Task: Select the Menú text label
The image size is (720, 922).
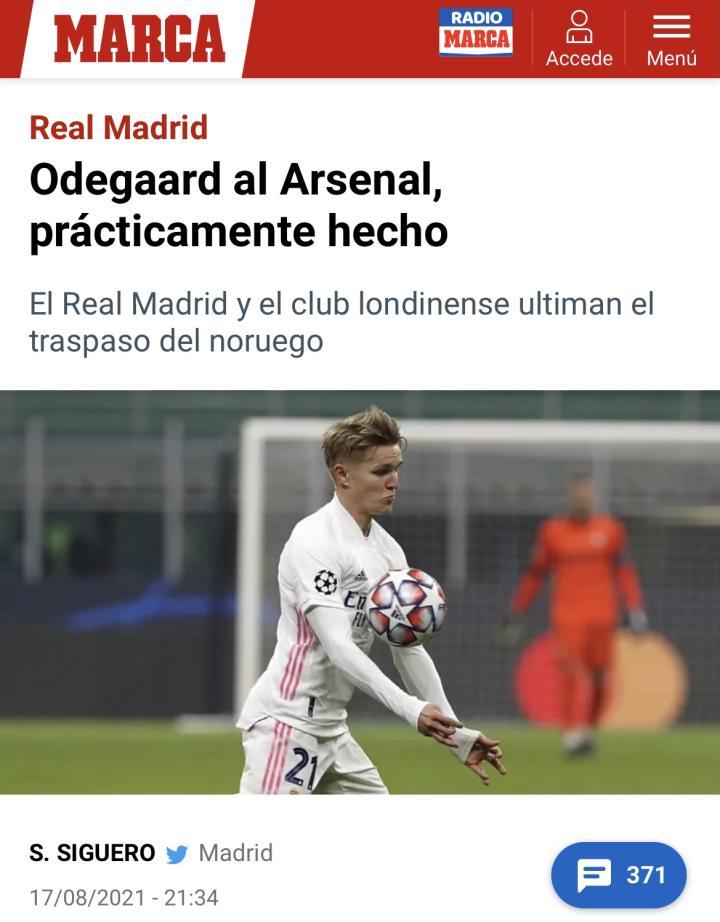Action: coord(671,58)
